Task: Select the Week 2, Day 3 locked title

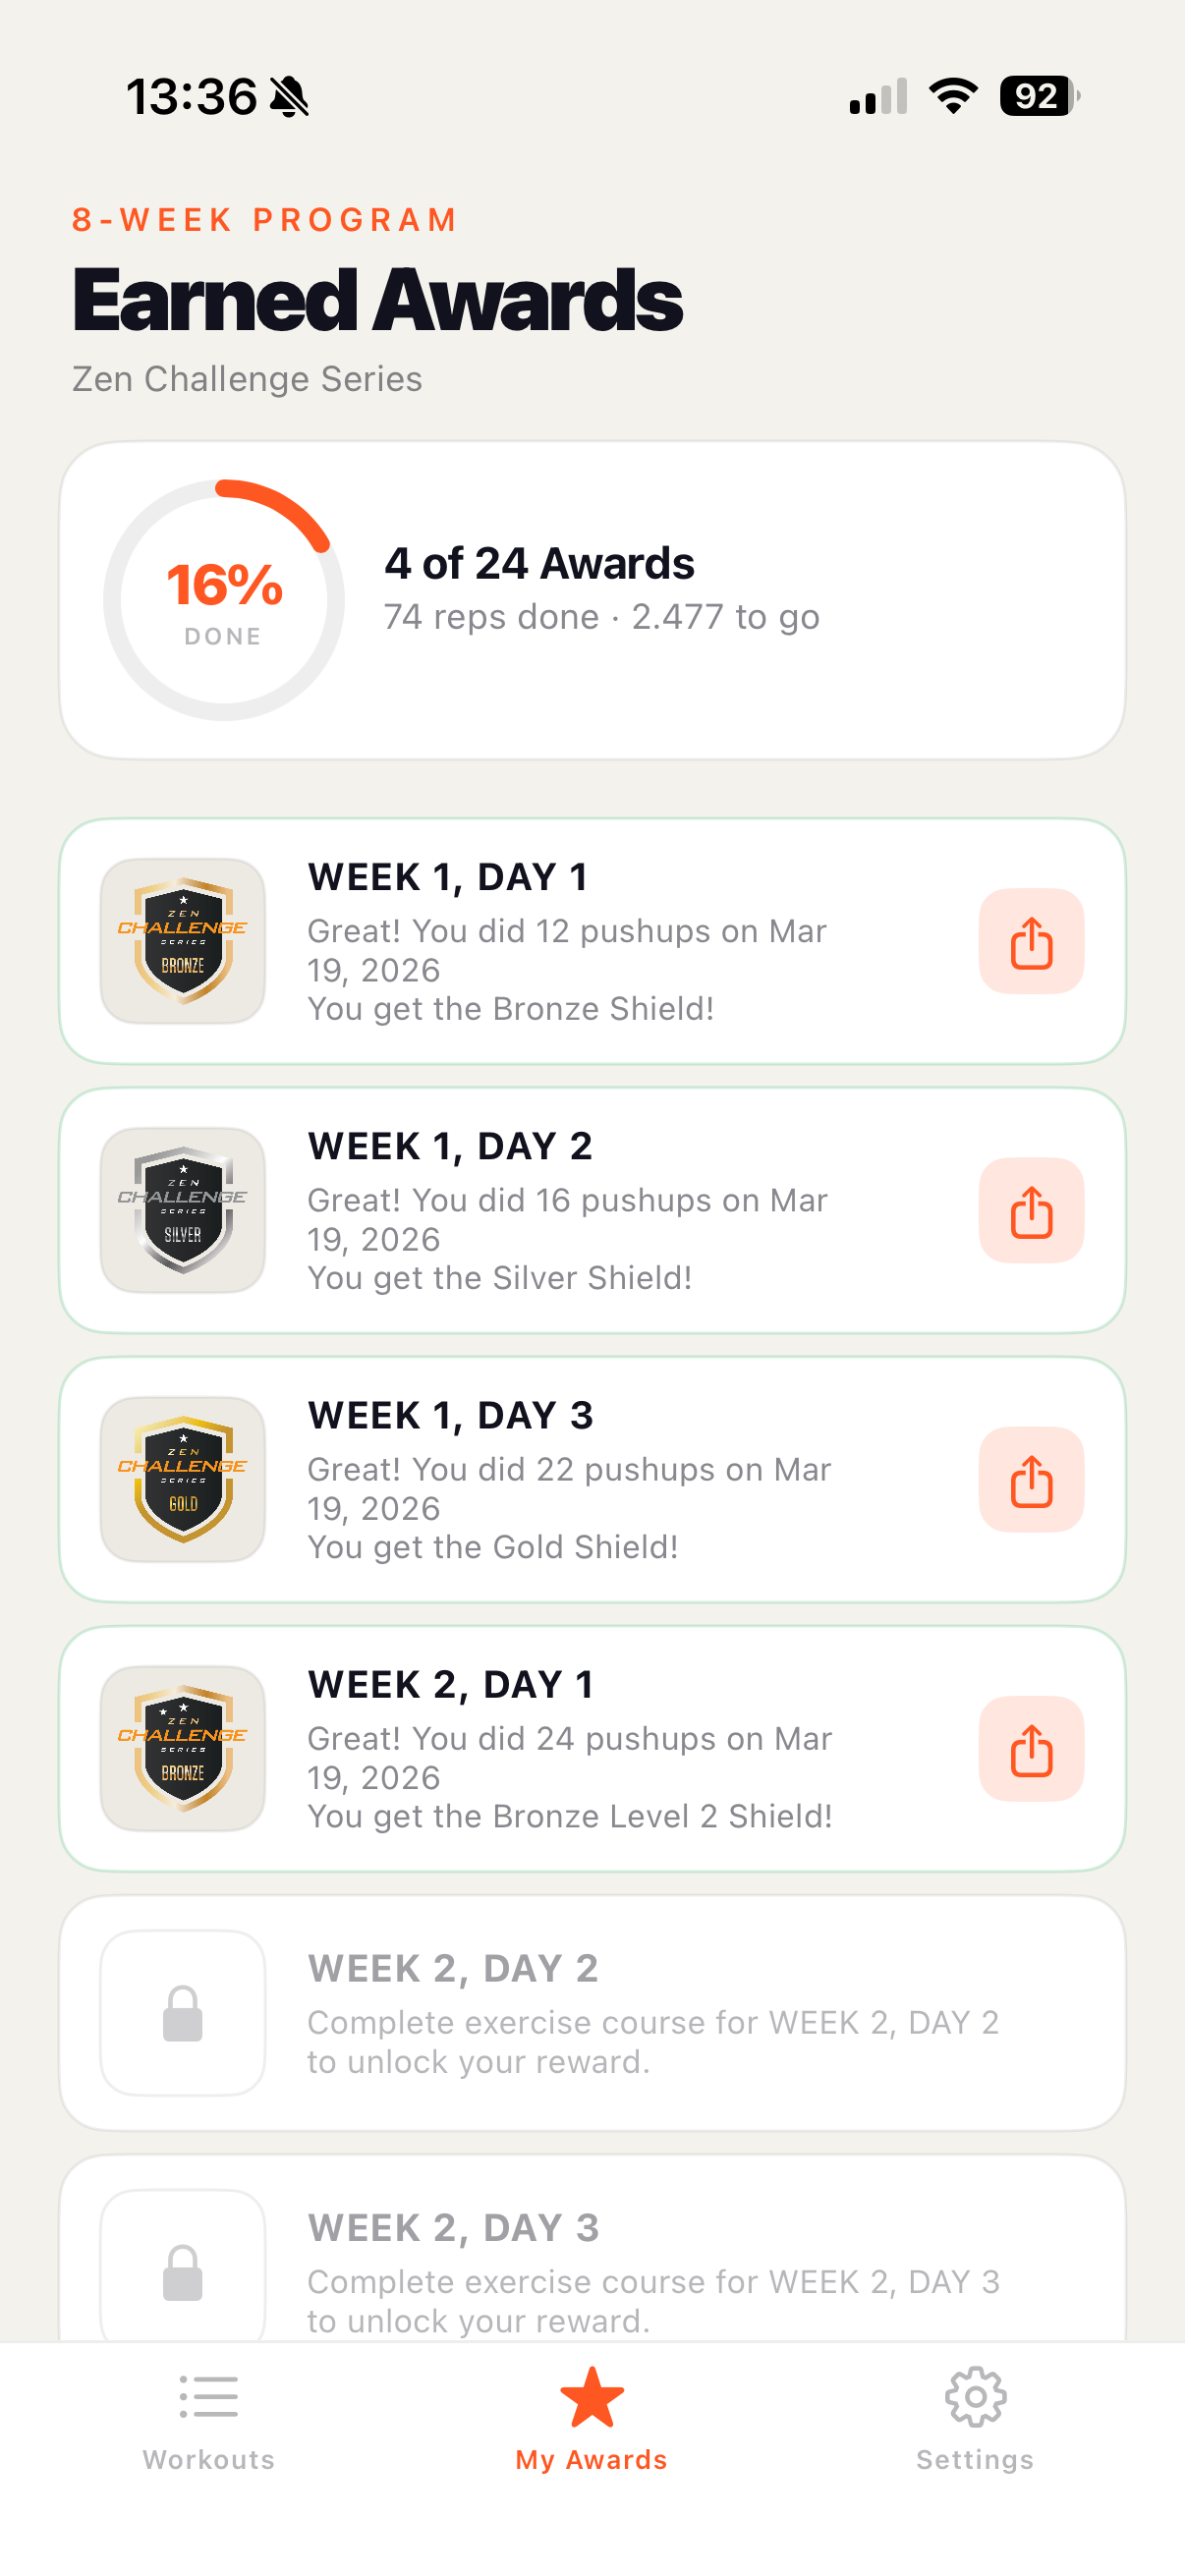Action: point(453,2228)
